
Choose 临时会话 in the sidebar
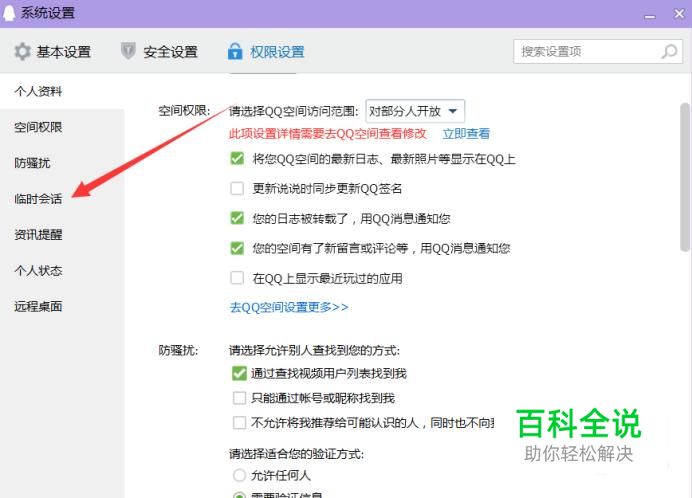[x=38, y=199]
